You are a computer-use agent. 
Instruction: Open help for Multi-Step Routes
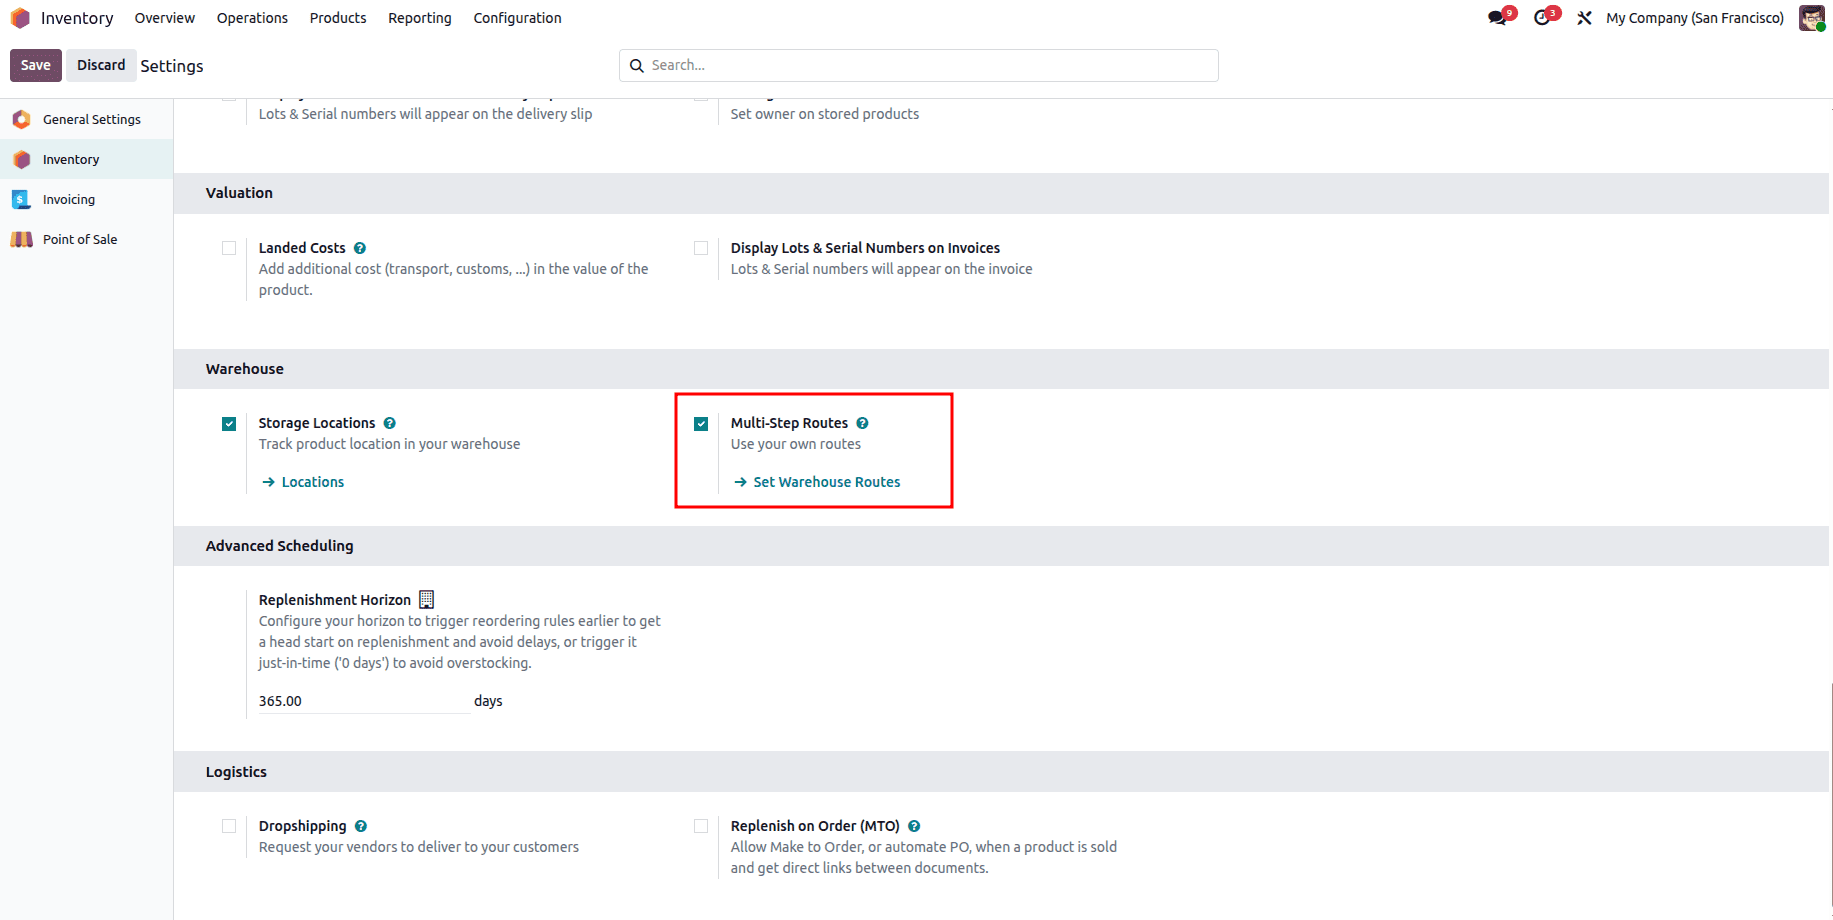coord(862,423)
